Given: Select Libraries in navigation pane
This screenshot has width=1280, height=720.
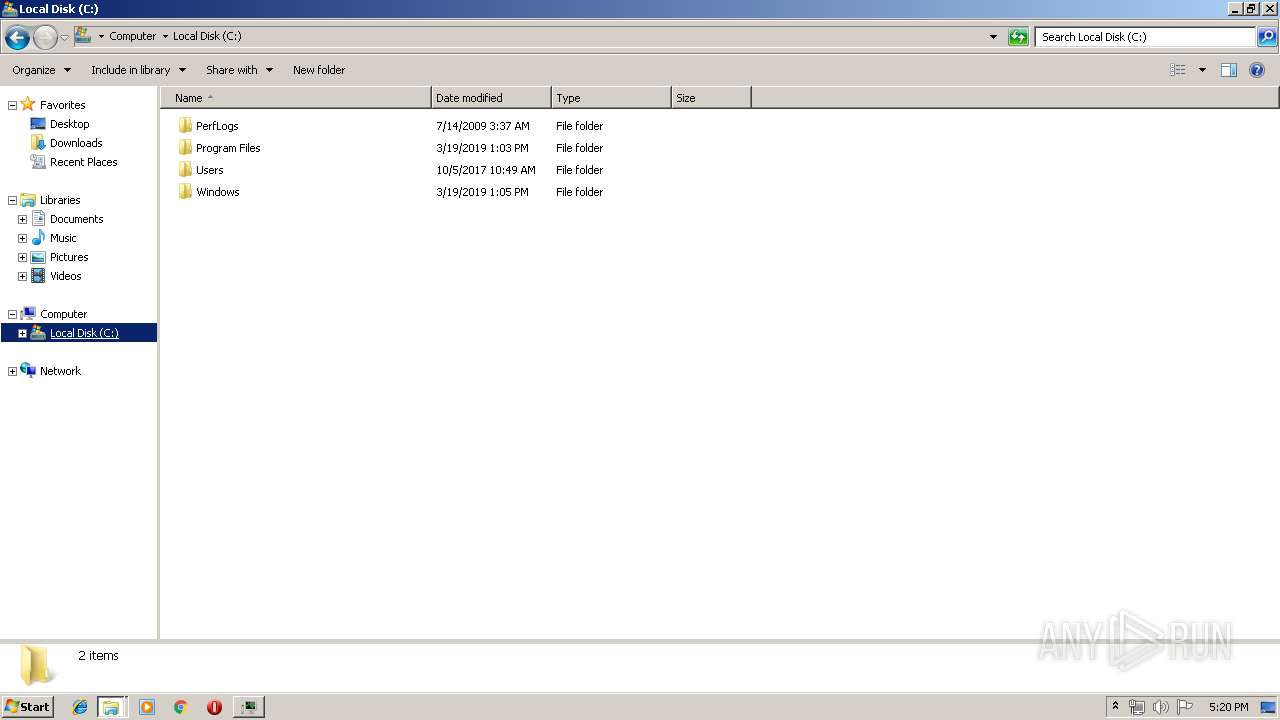Looking at the screenshot, I should (60, 200).
